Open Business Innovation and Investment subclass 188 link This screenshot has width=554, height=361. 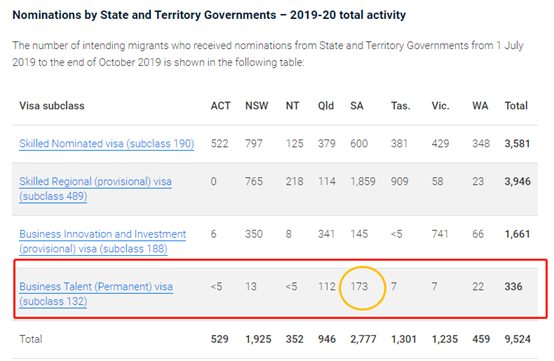coord(102,241)
